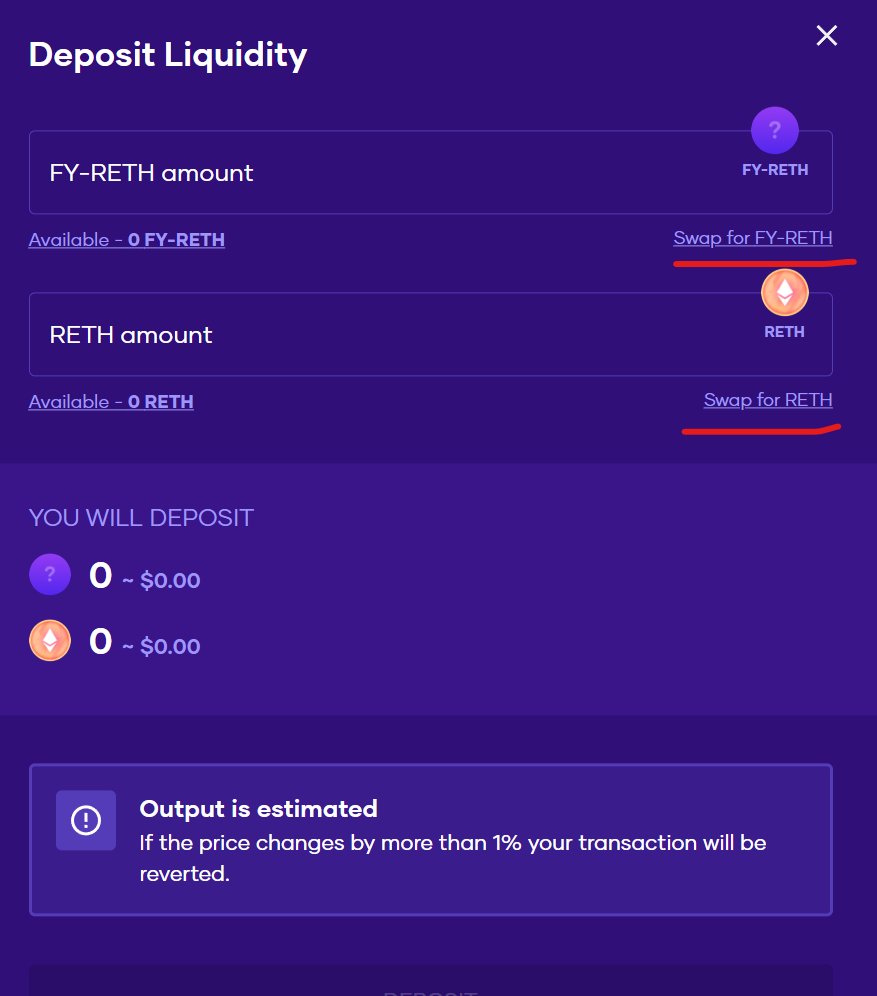Click the orange Ethereum icon under You Will Deposit
Viewport: 877px width, 996px height.
coord(50,640)
